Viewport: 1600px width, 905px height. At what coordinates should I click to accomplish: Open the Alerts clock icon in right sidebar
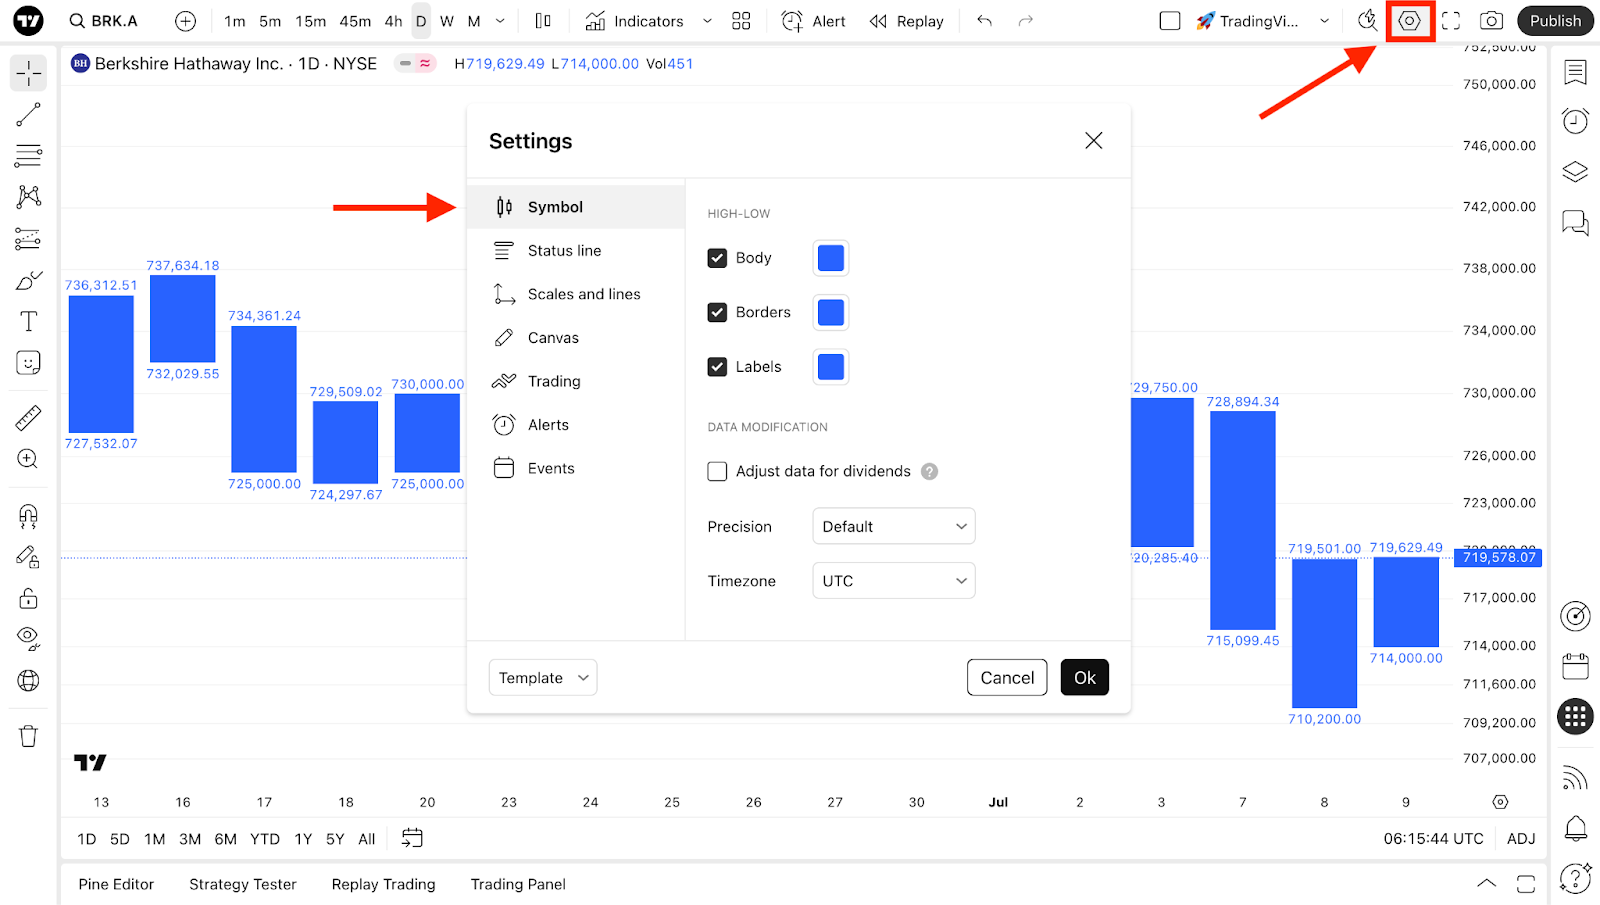(x=1575, y=121)
